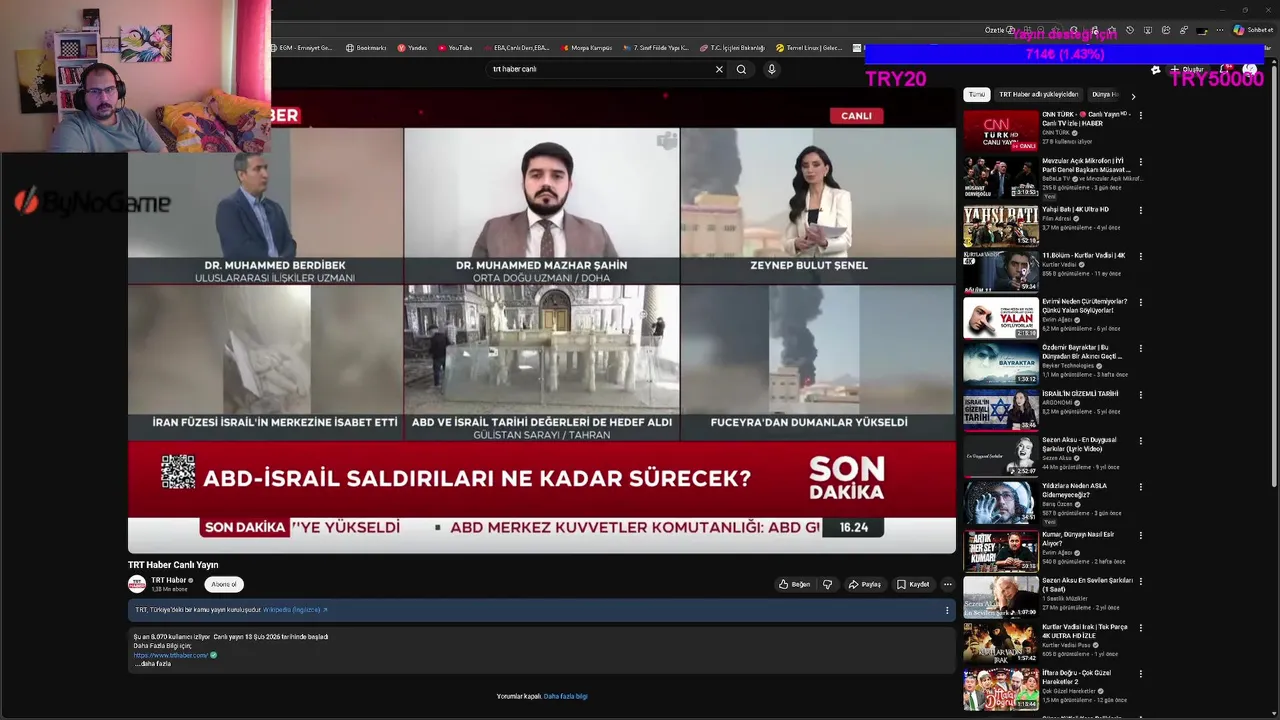Open the Sohbet et browser assistant button
Image resolution: width=1280 pixels, height=720 pixels.
pos(1253,30)
